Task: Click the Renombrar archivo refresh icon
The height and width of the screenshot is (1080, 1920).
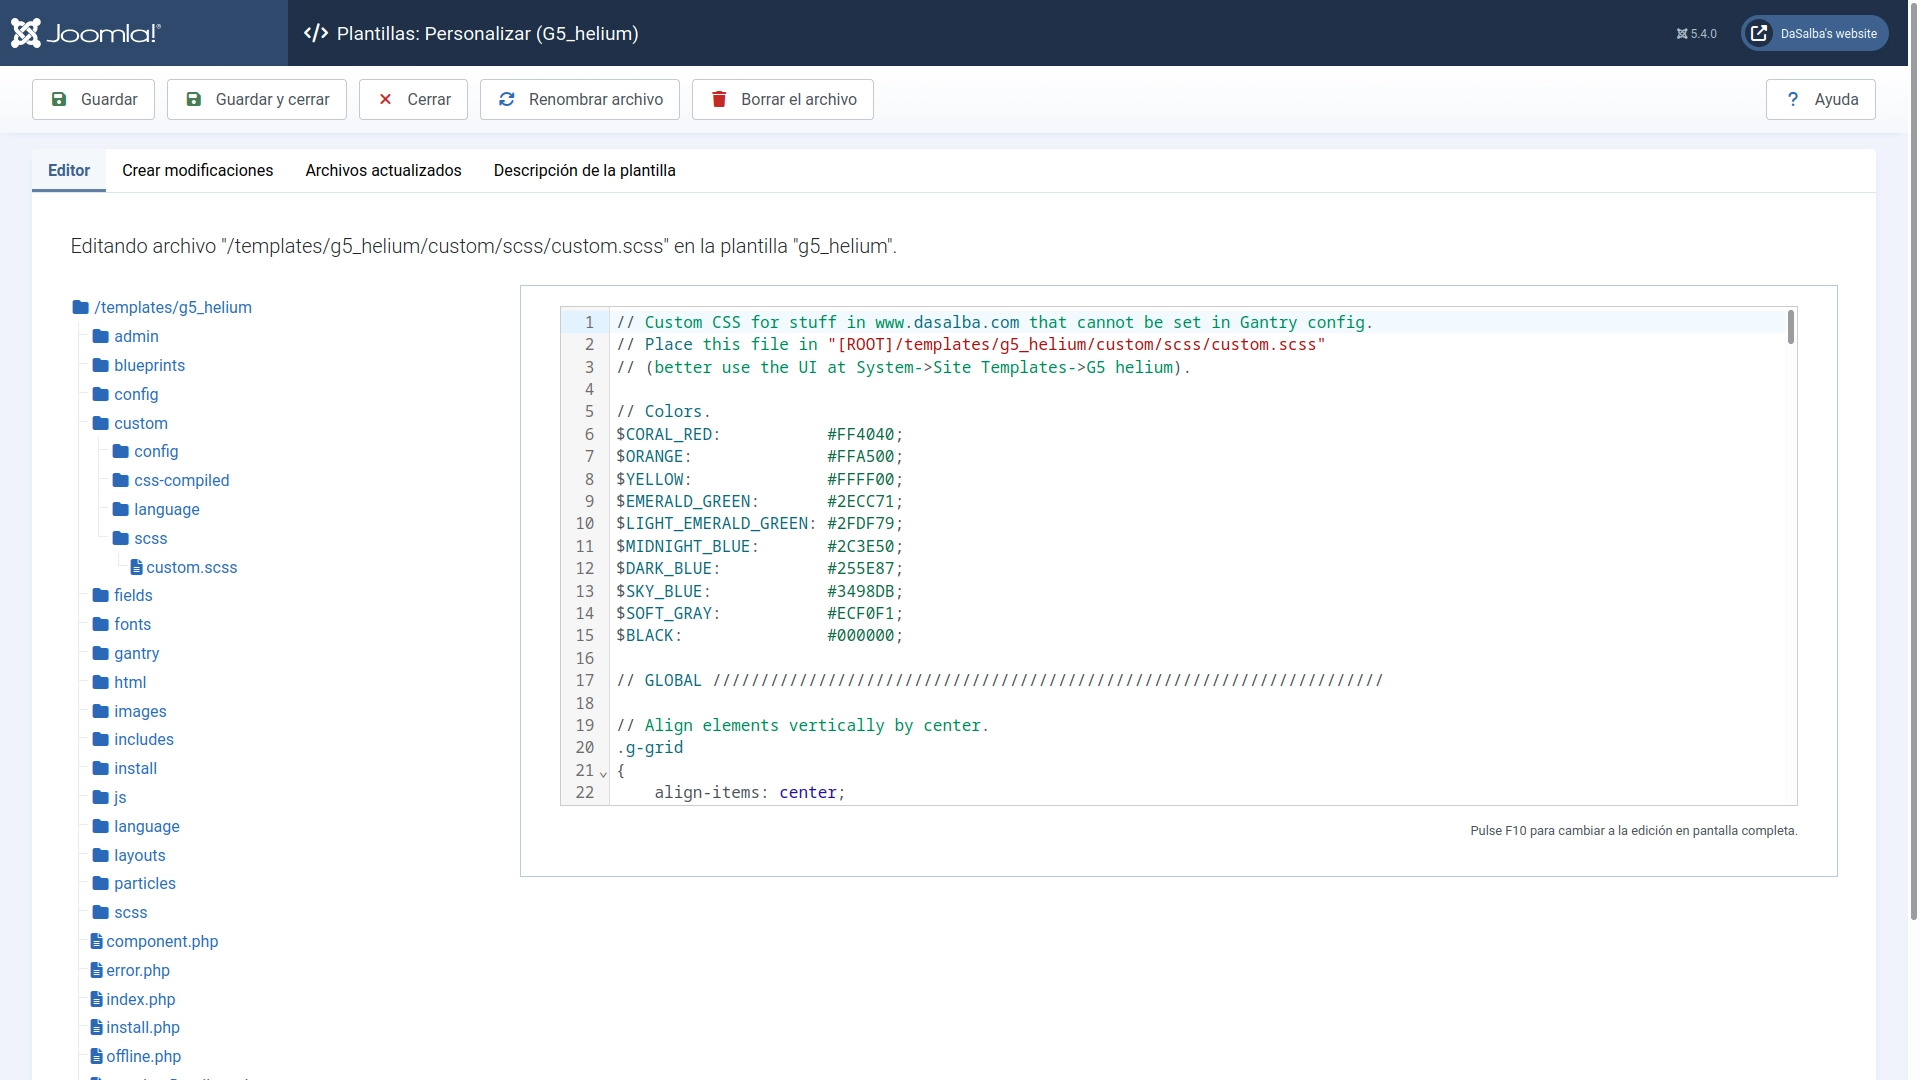Action: pyautogui.click(x=507, y=99)
